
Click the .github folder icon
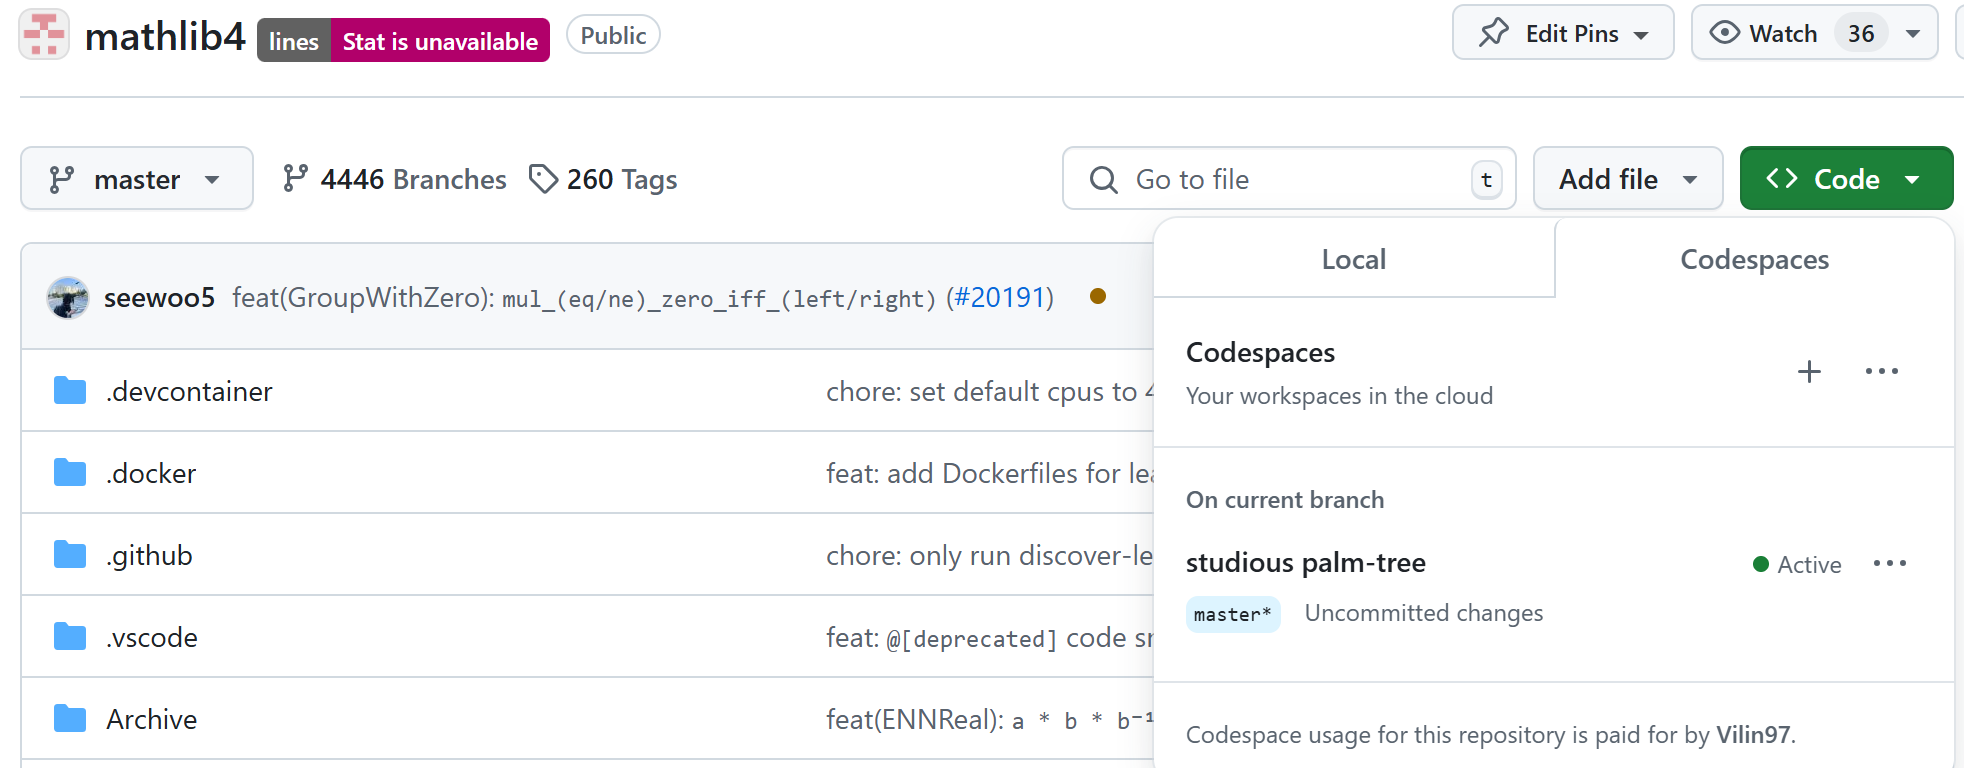[70, 555]
